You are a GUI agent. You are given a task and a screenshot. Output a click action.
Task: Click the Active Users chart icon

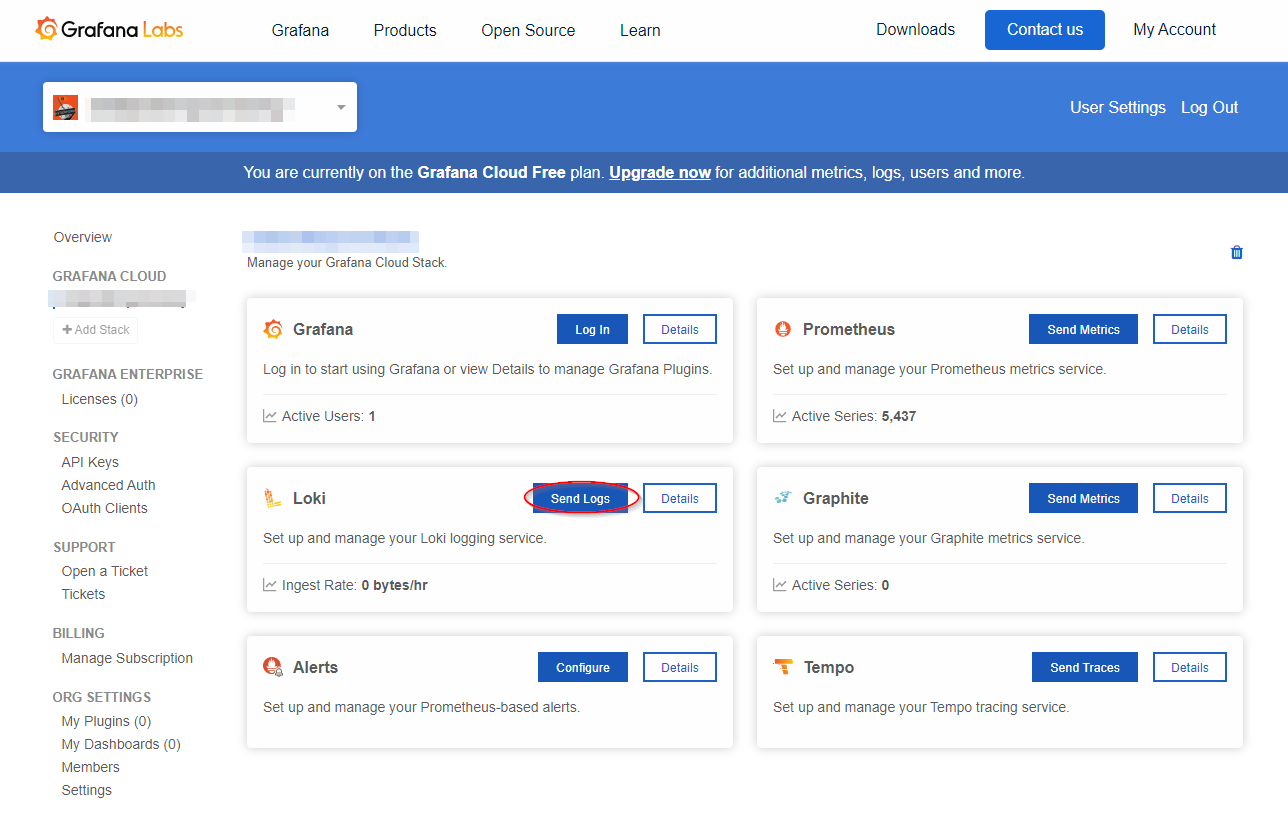click(x=270, y=416)
